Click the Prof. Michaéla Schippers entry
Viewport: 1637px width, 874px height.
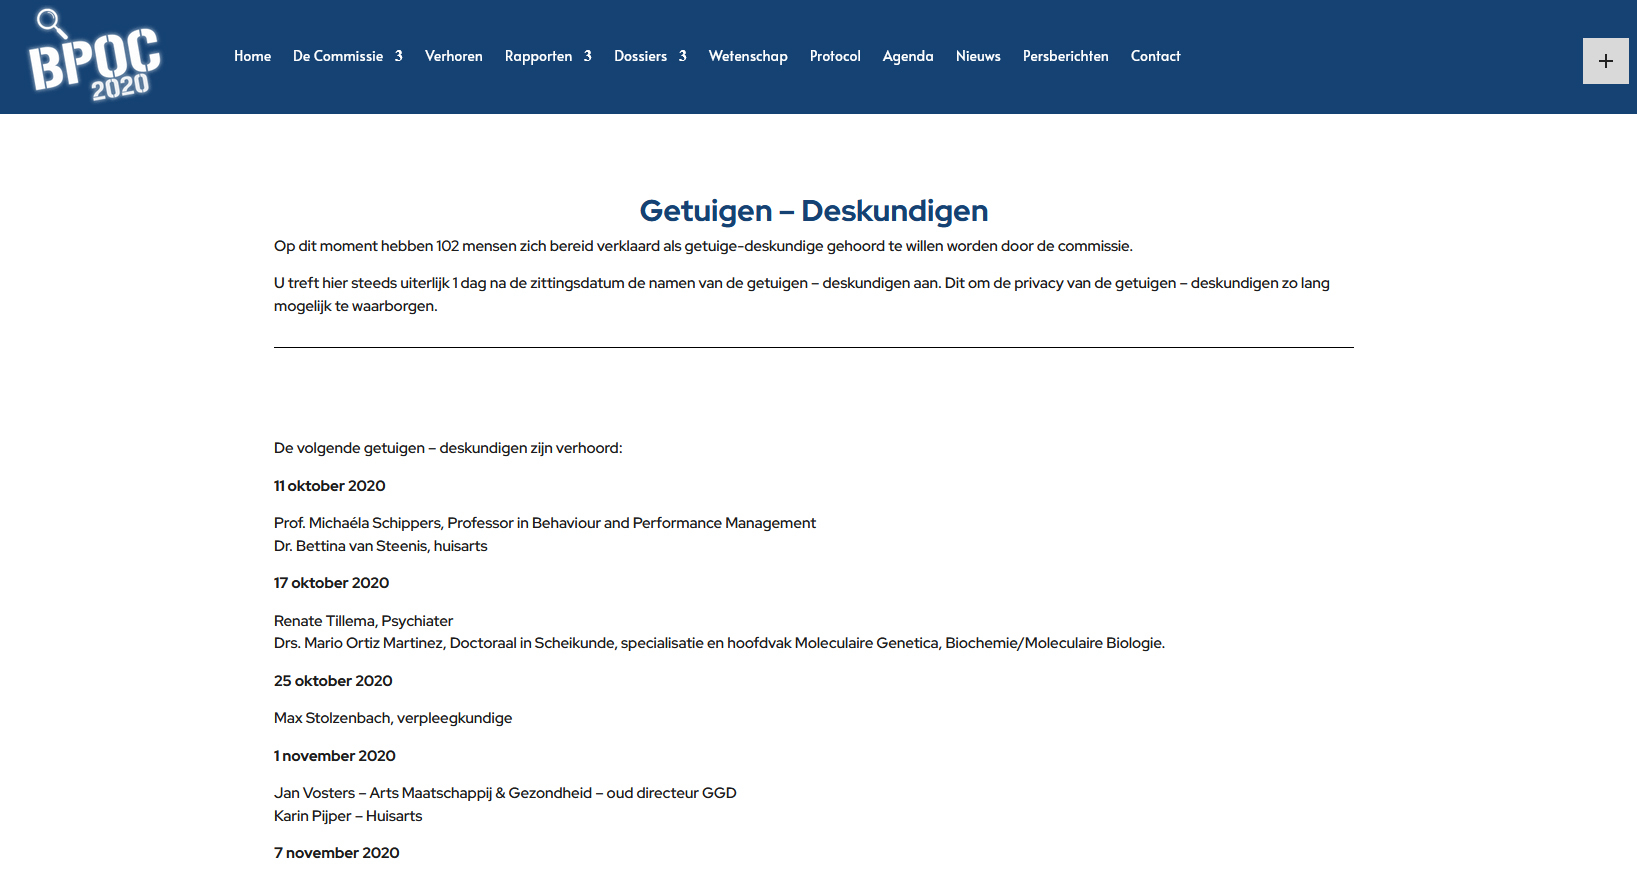544,523
